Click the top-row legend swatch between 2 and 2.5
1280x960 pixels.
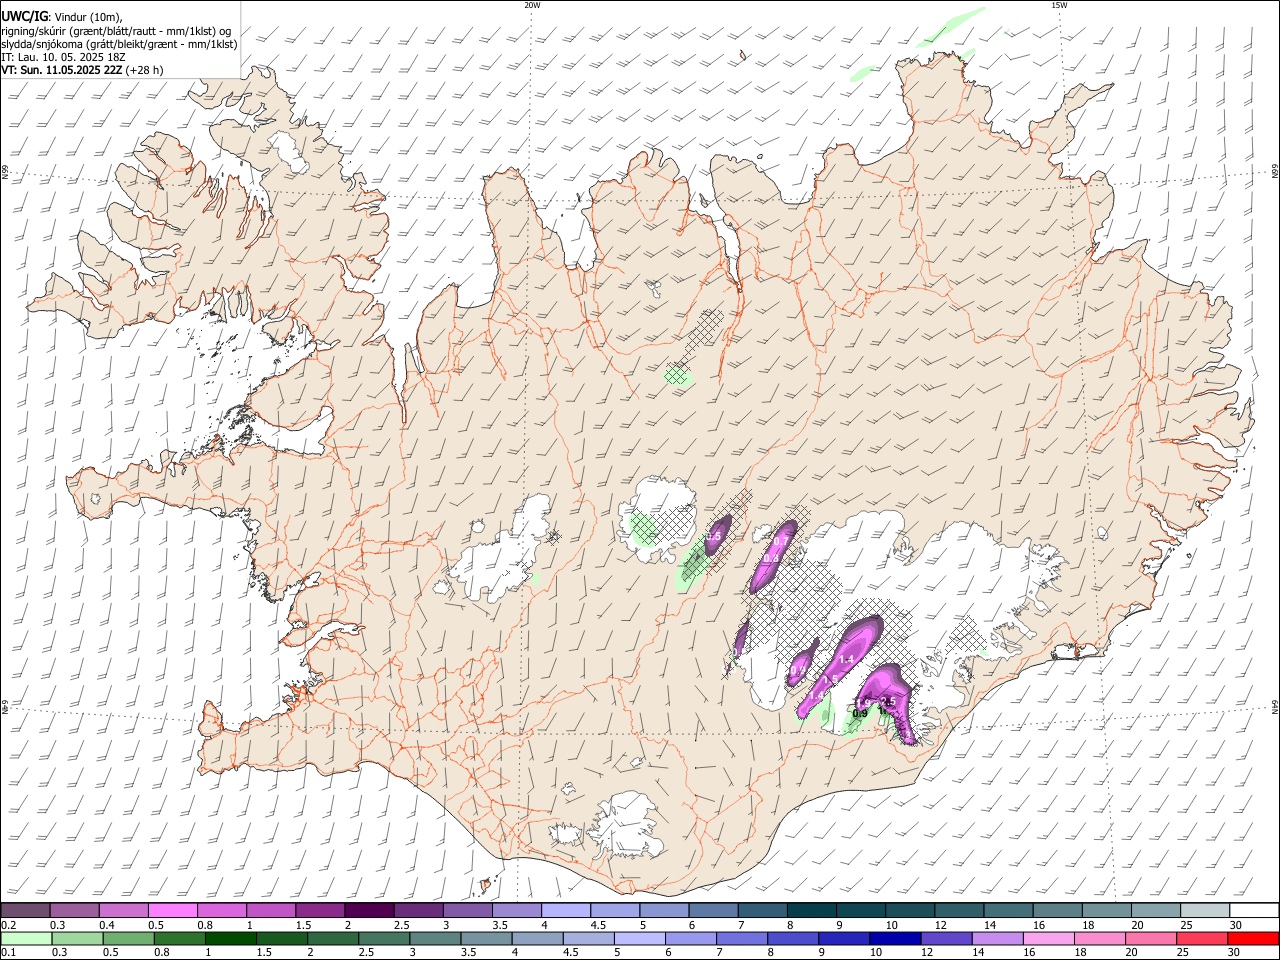point(369,910)
